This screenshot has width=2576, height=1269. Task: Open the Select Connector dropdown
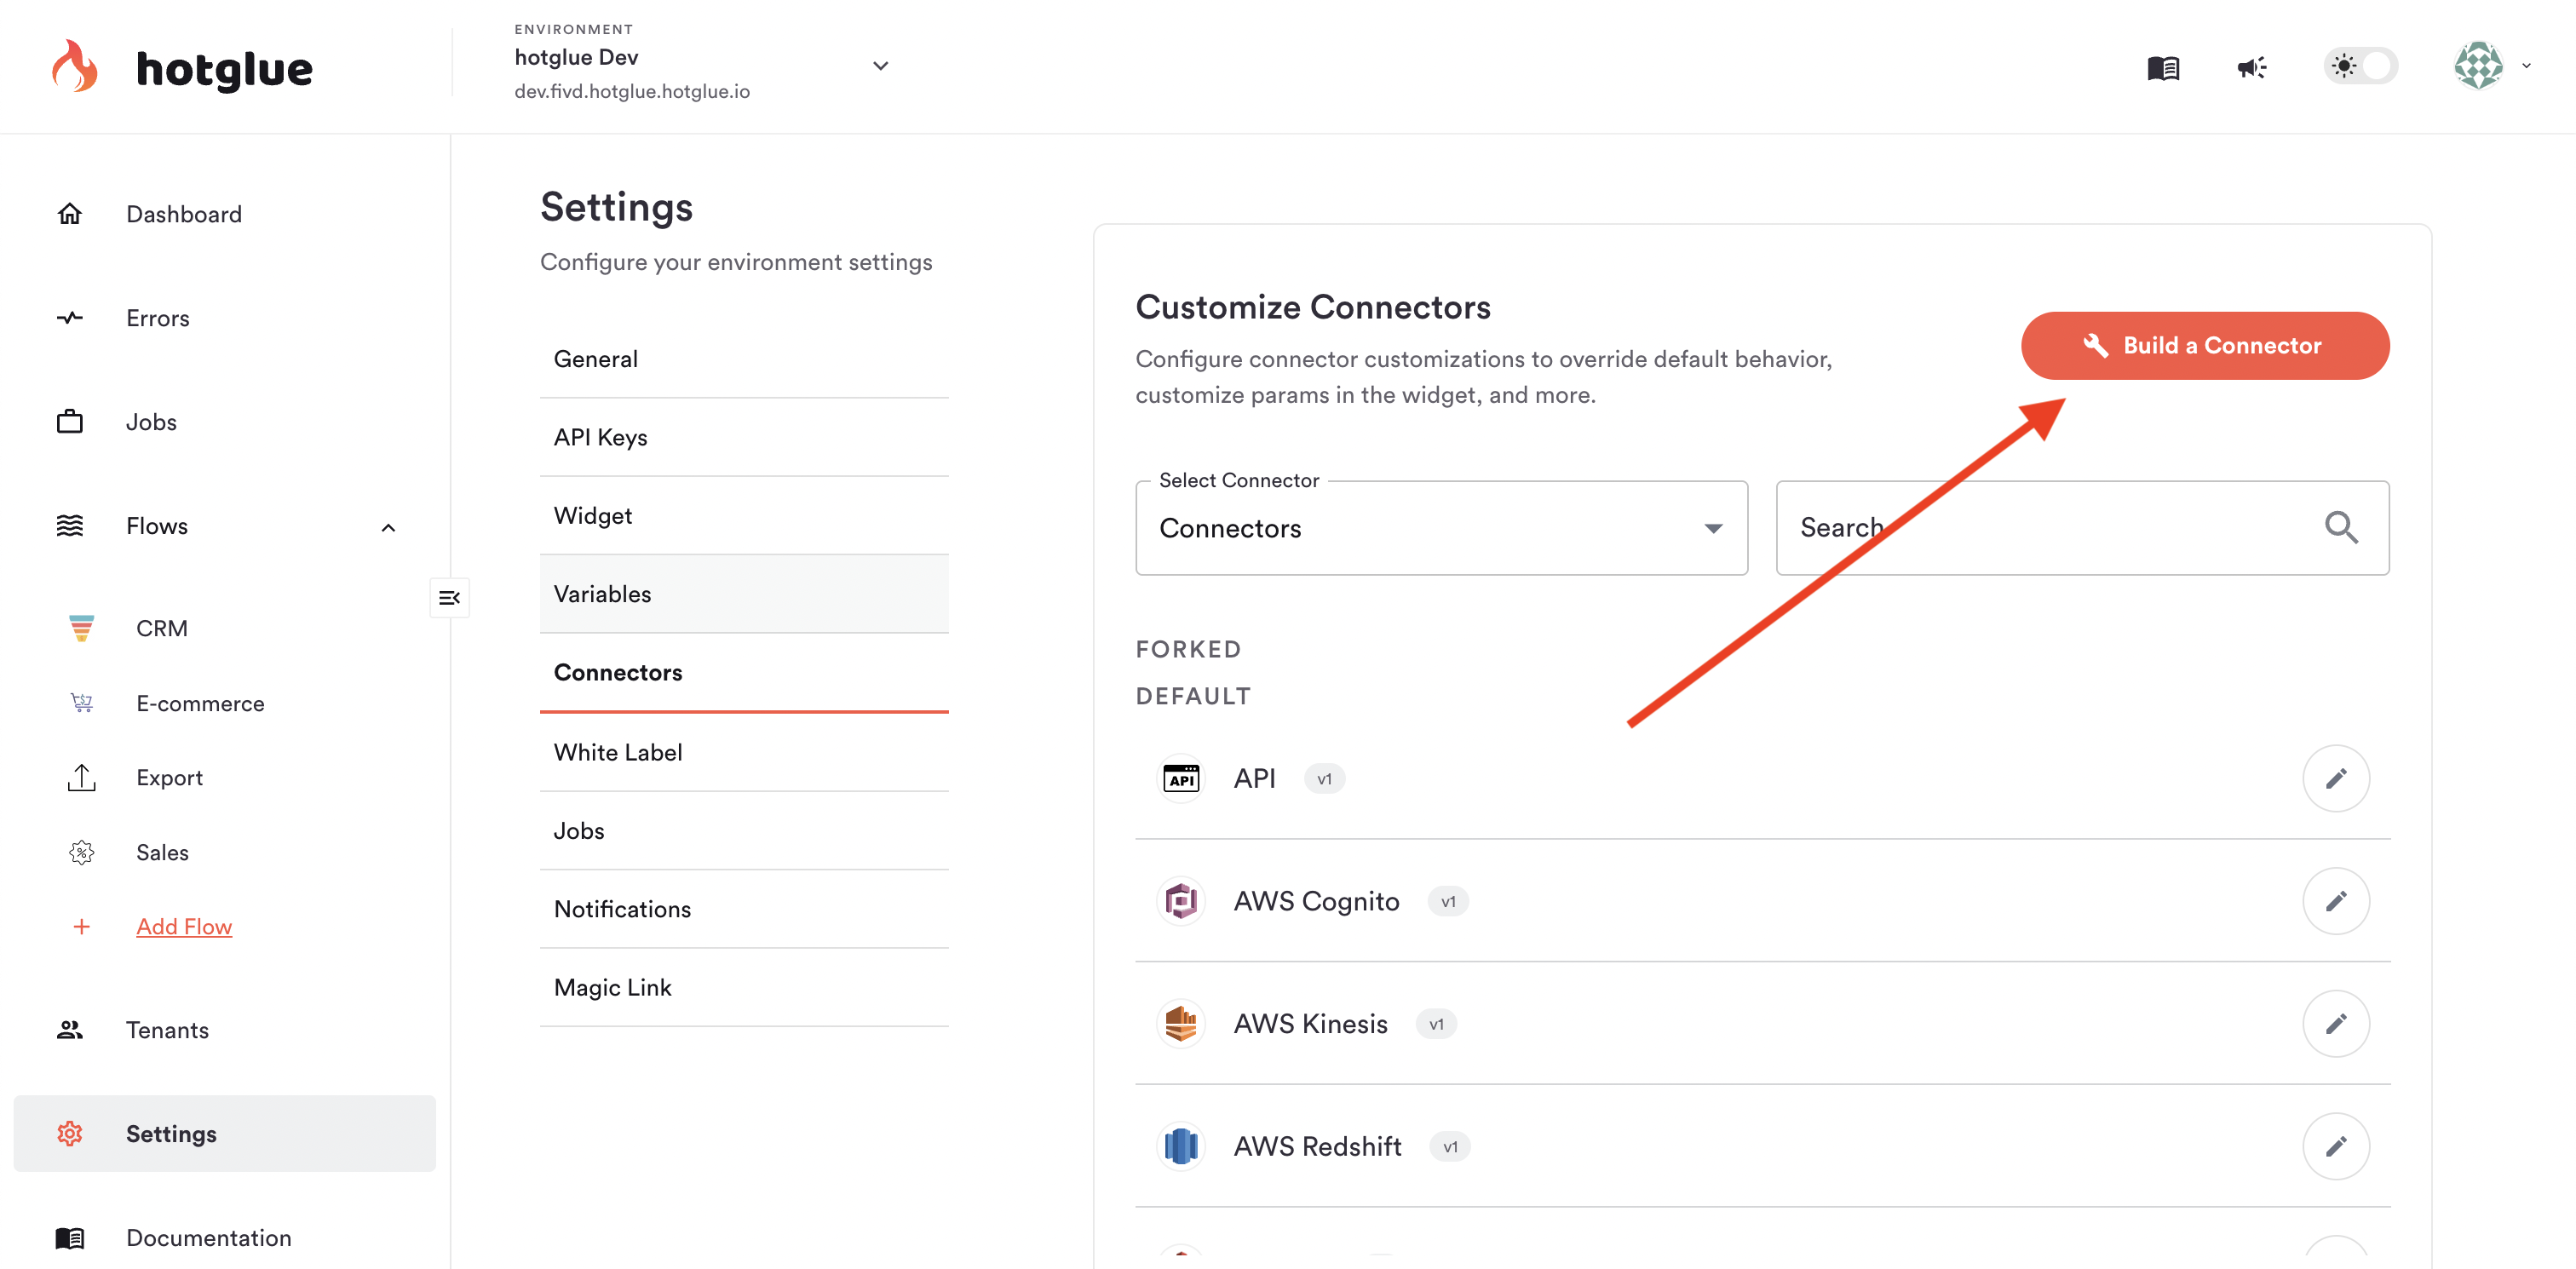click(x=1441, y=528)
